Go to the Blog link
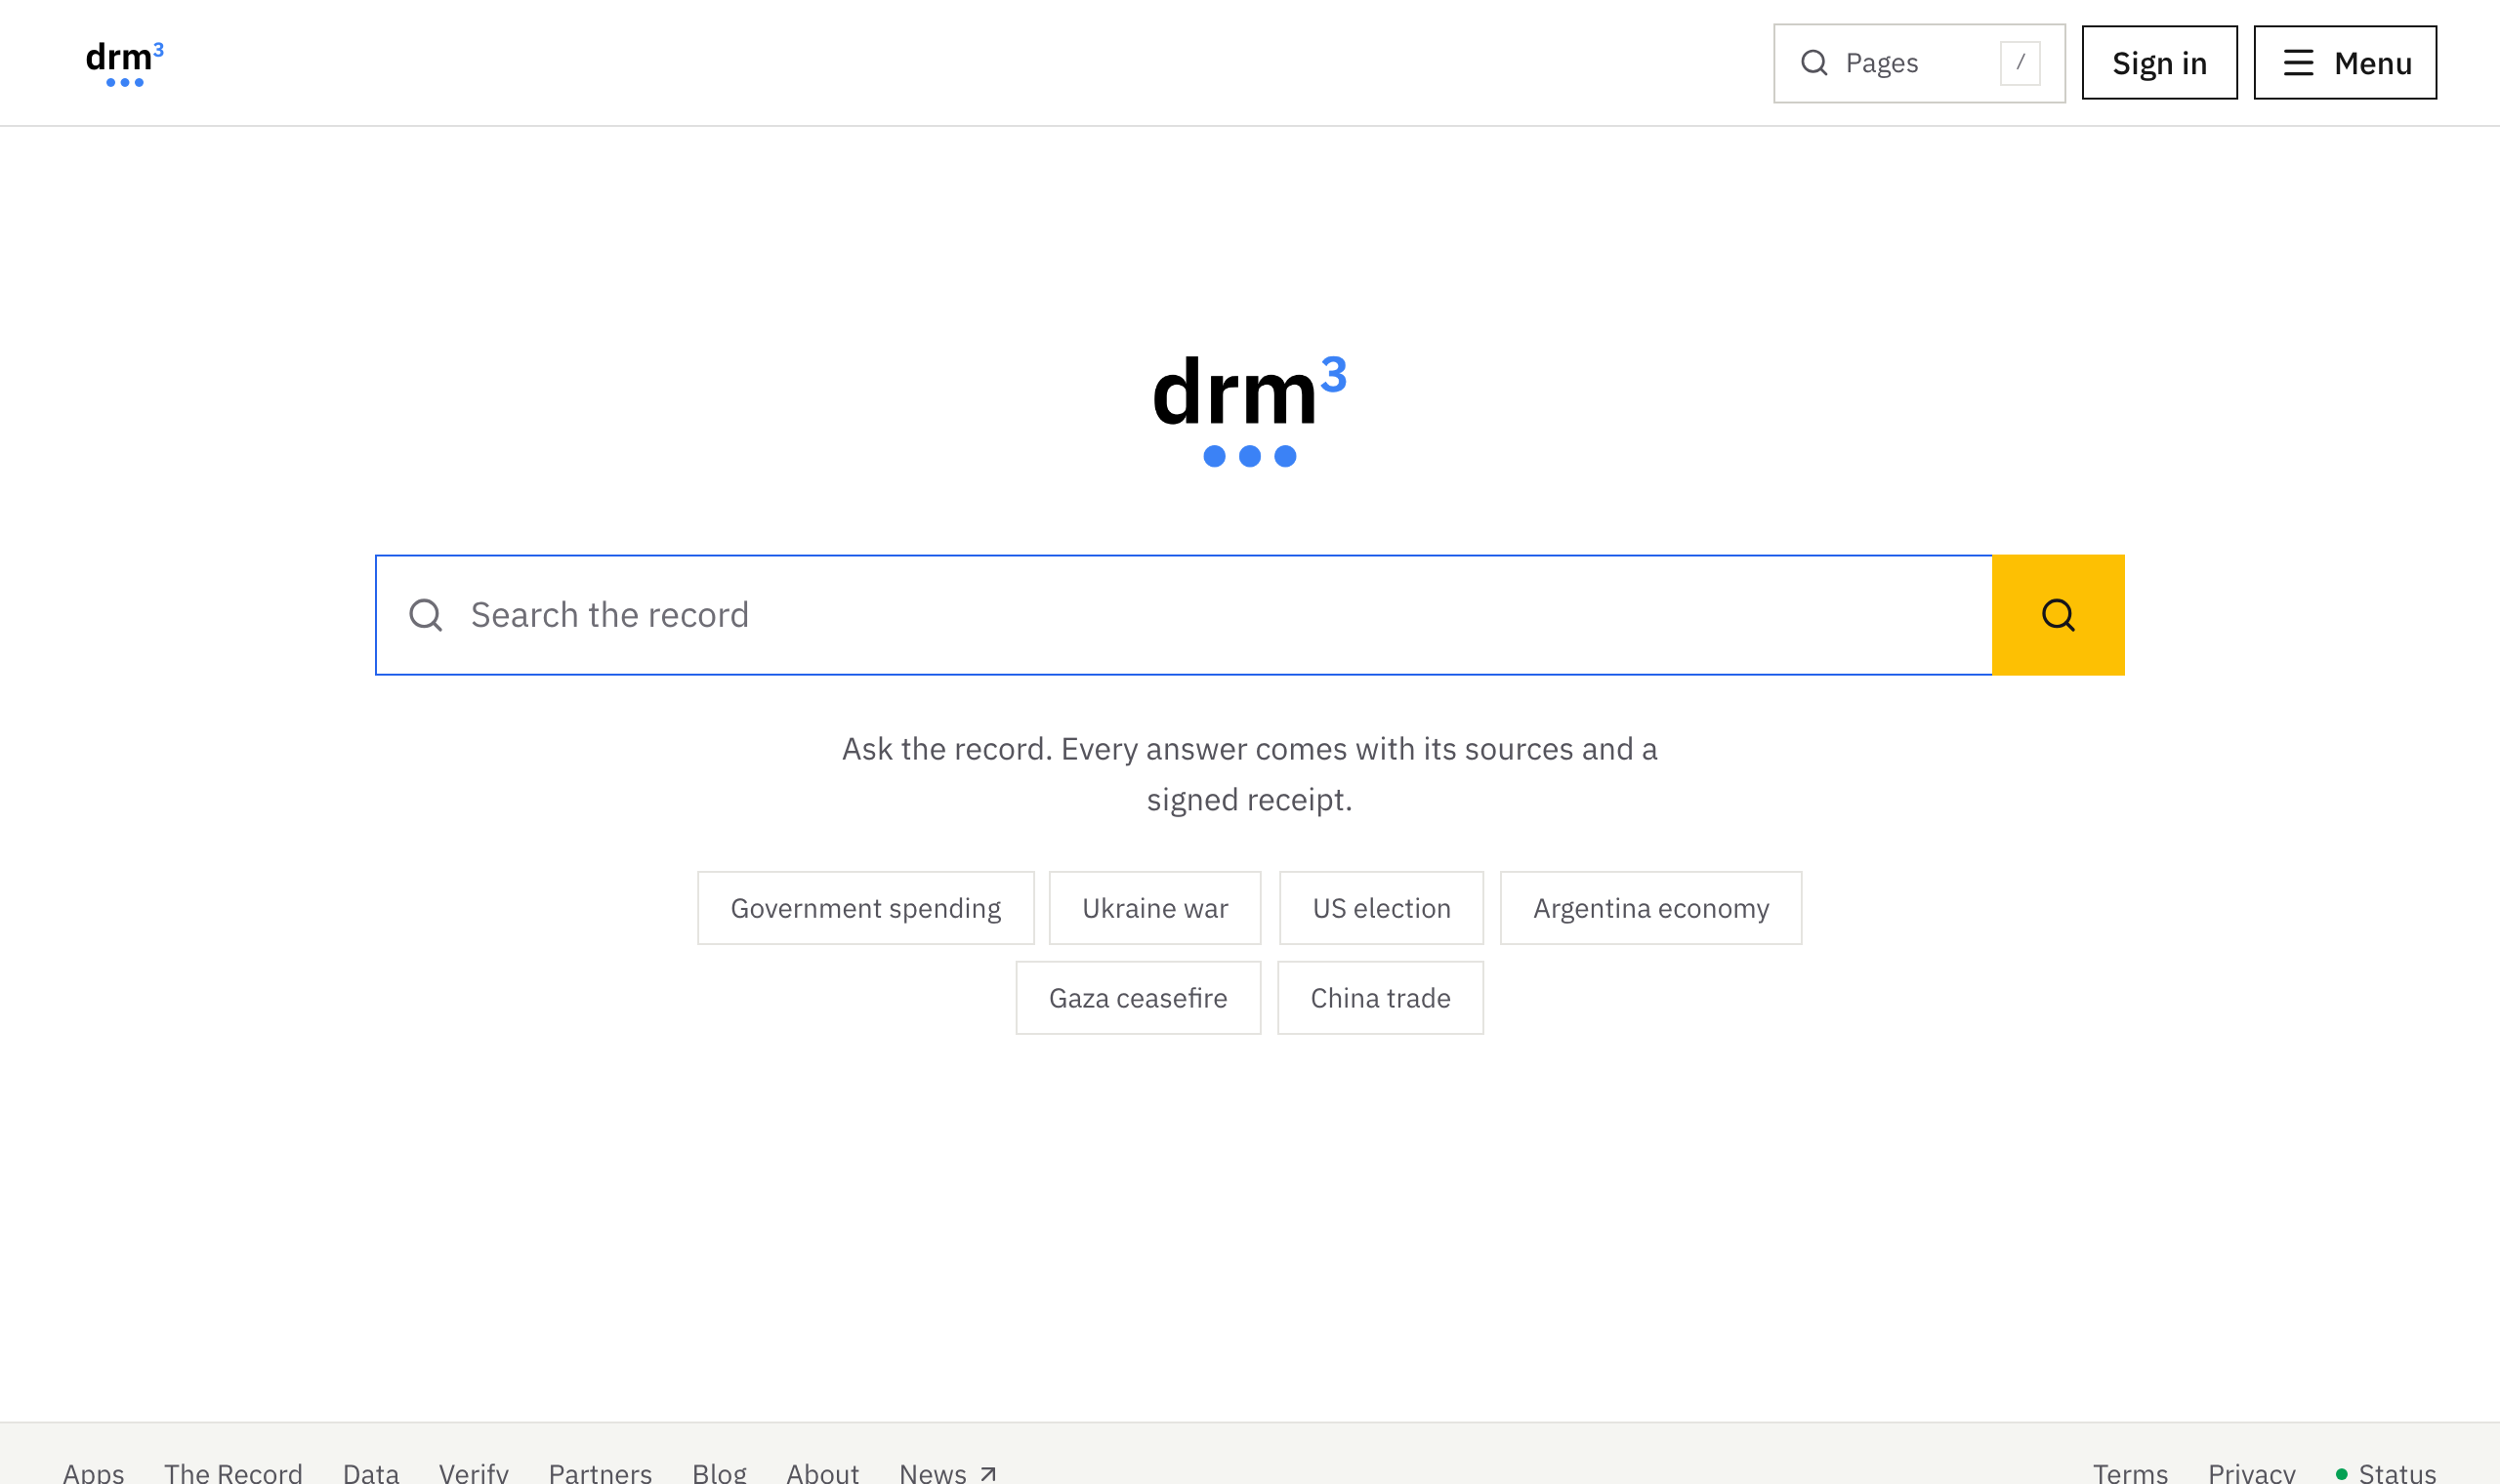2500x1484 pixels. [719, 1472]
